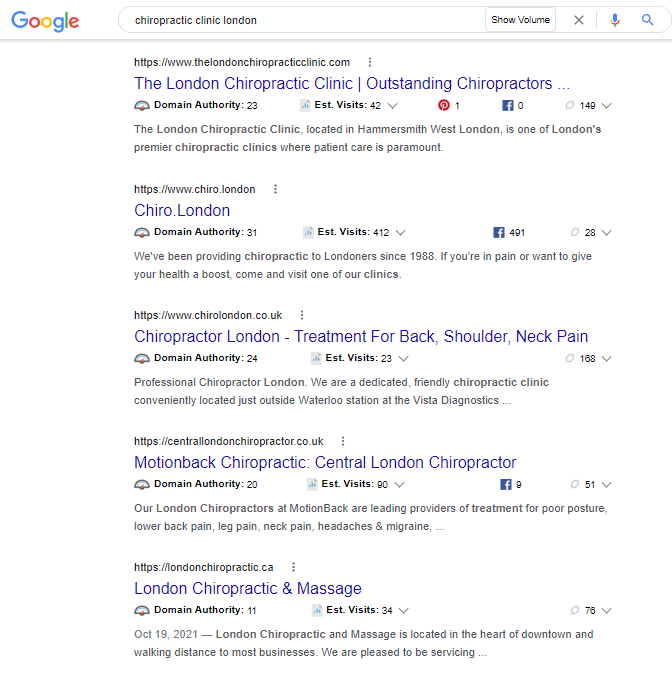Click URL https://londonchiropractic.ca
Screen dimensions: 672x673
[204, 567]
